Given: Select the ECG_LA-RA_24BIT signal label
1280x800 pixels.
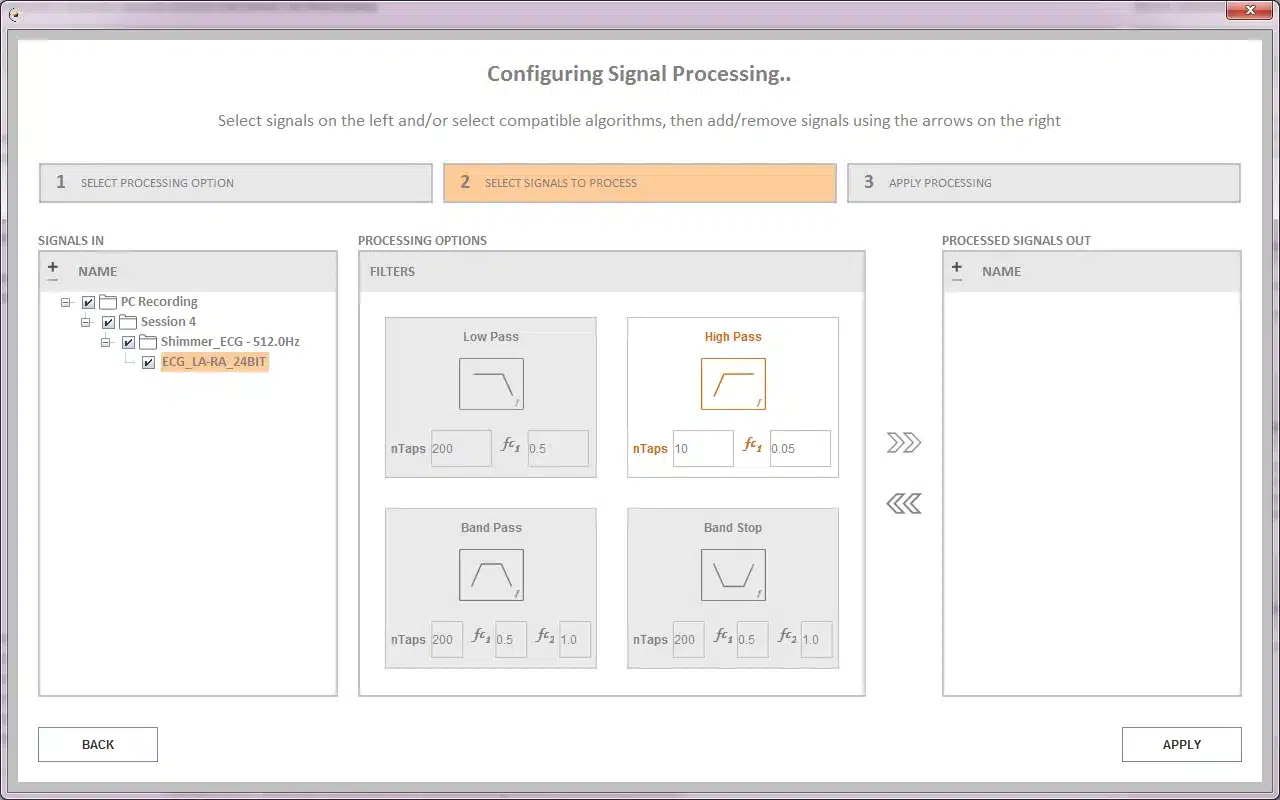Looking at the screenshot, I should click(214, 362).
